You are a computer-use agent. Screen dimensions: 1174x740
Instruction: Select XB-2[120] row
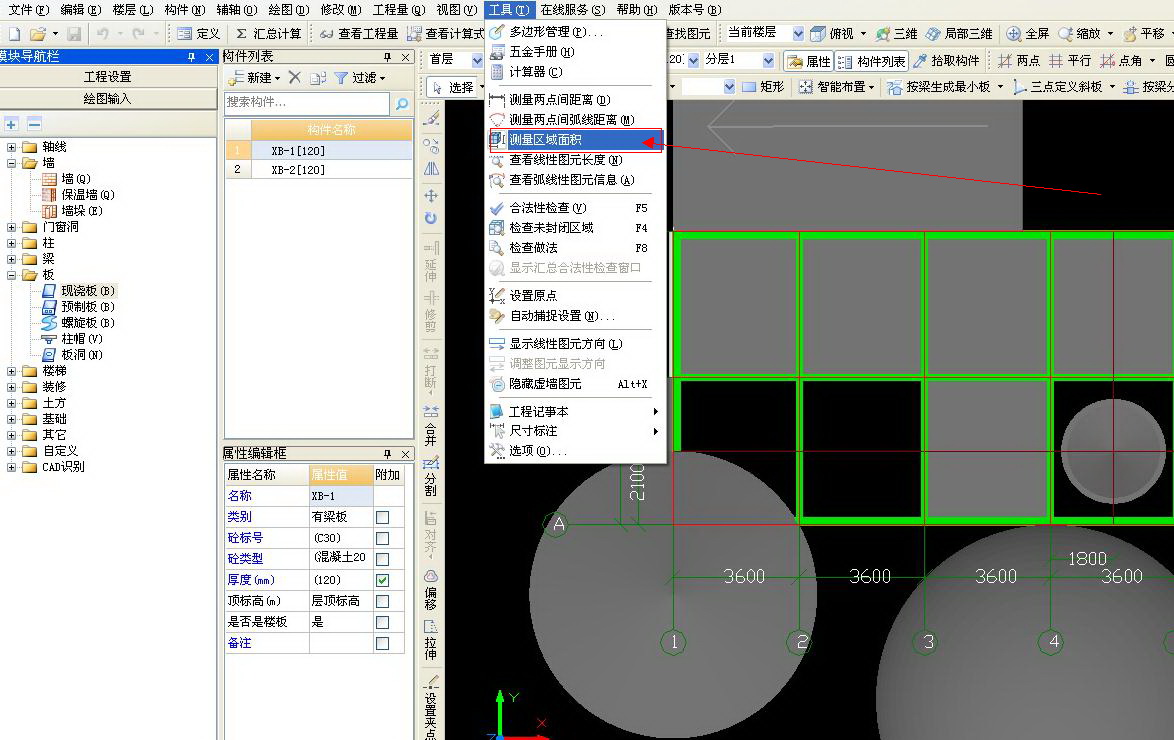(x=319, y=170)
